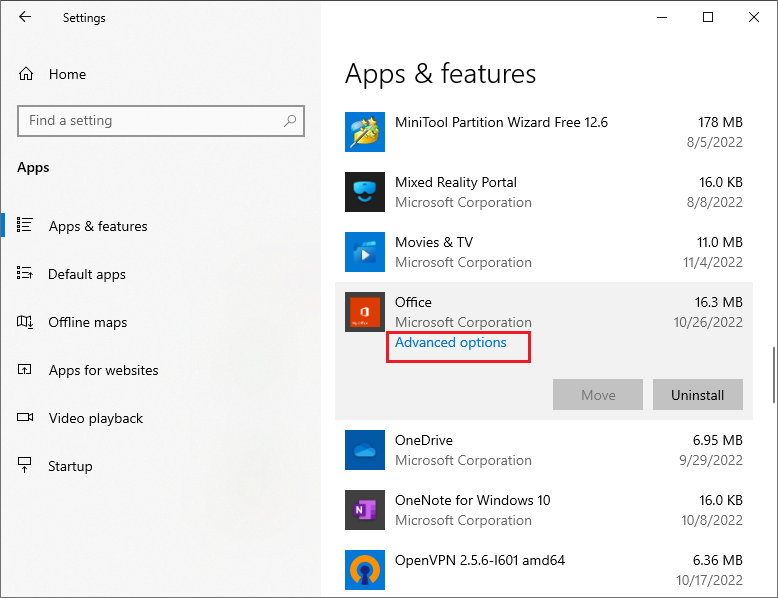Click the Apps sidebar heading
This screenshot has width=778, height=598.
coord(33,168)
